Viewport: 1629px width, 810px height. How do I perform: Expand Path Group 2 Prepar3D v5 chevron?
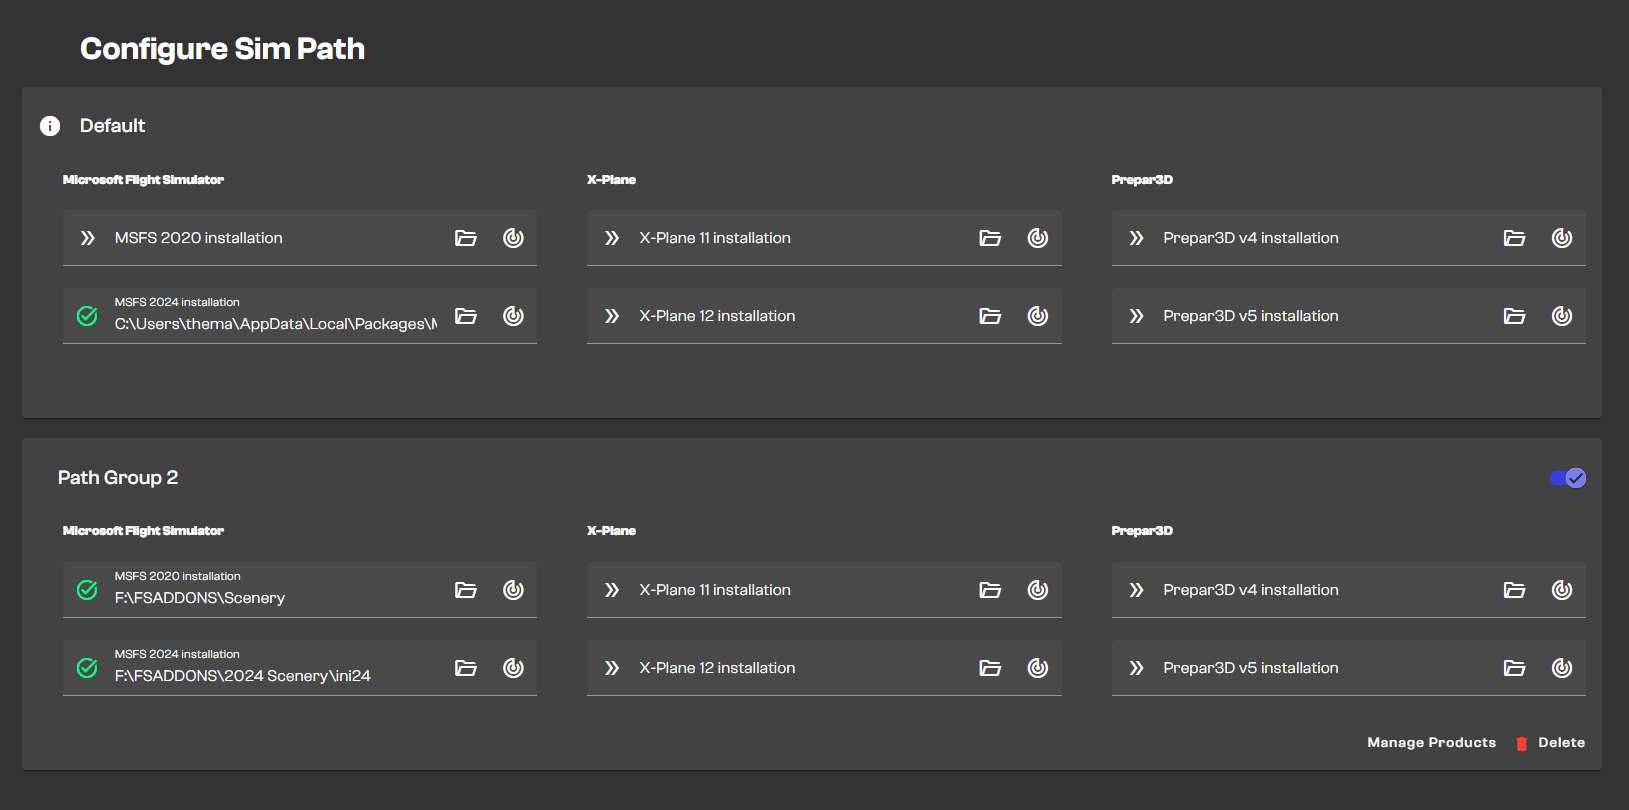pyautogui.click(x=1136, y=668)
